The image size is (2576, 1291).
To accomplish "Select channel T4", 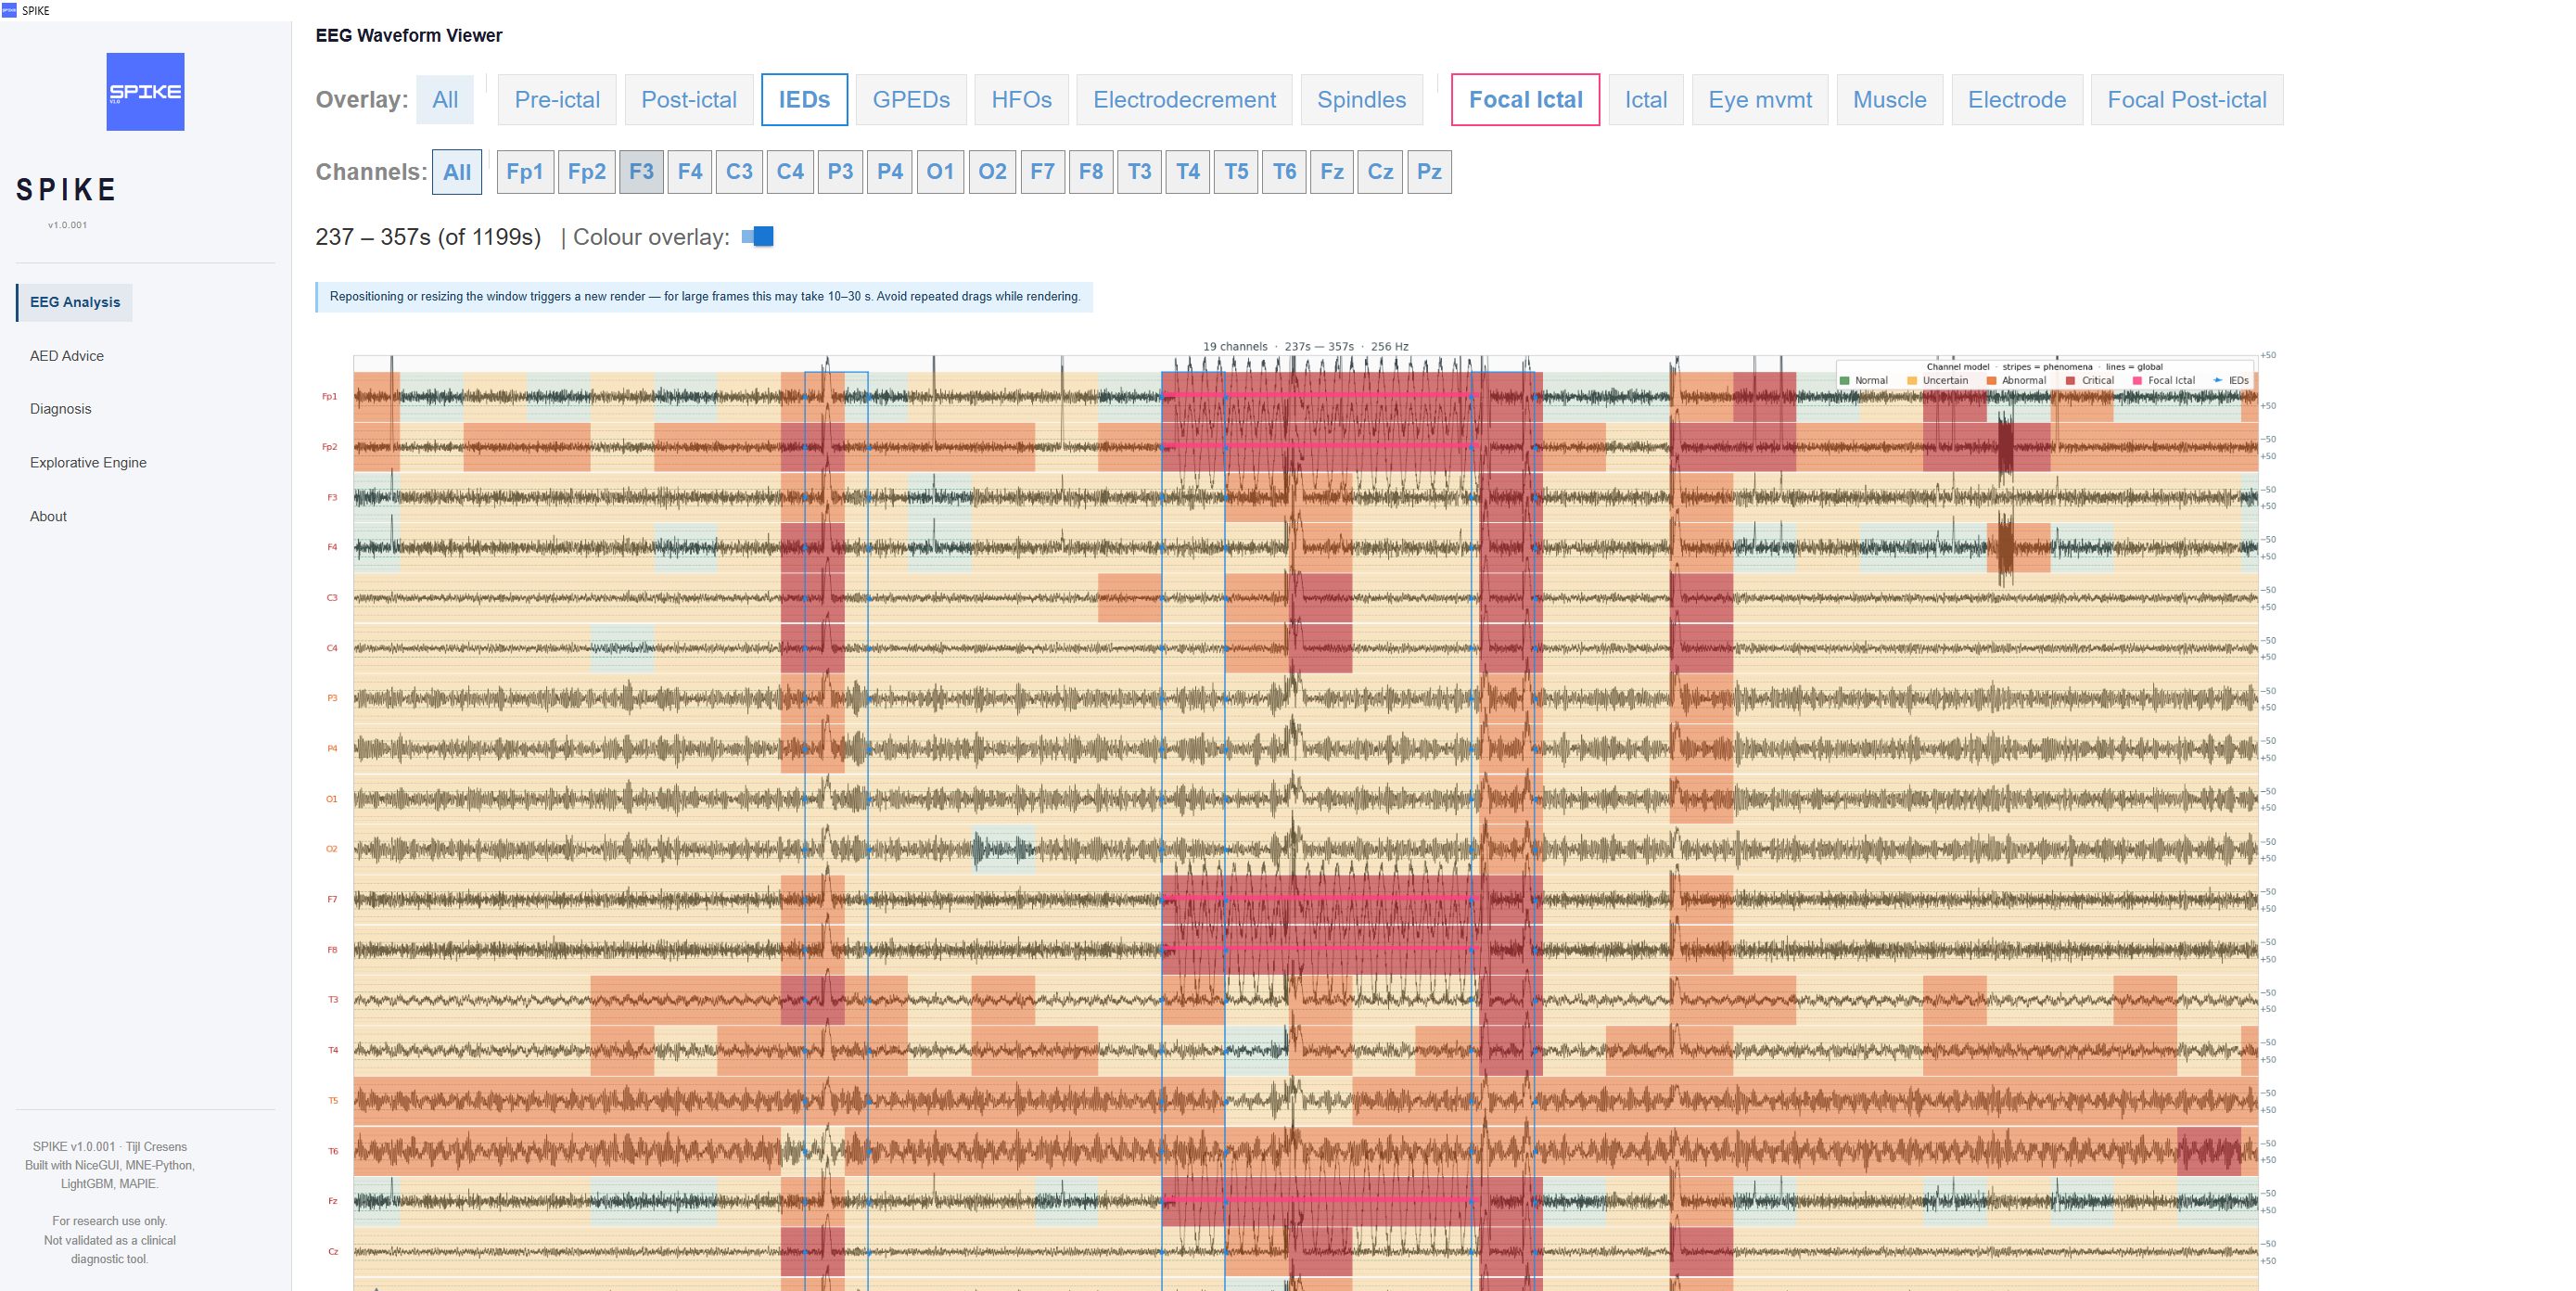I will [x=1188, y=172].
